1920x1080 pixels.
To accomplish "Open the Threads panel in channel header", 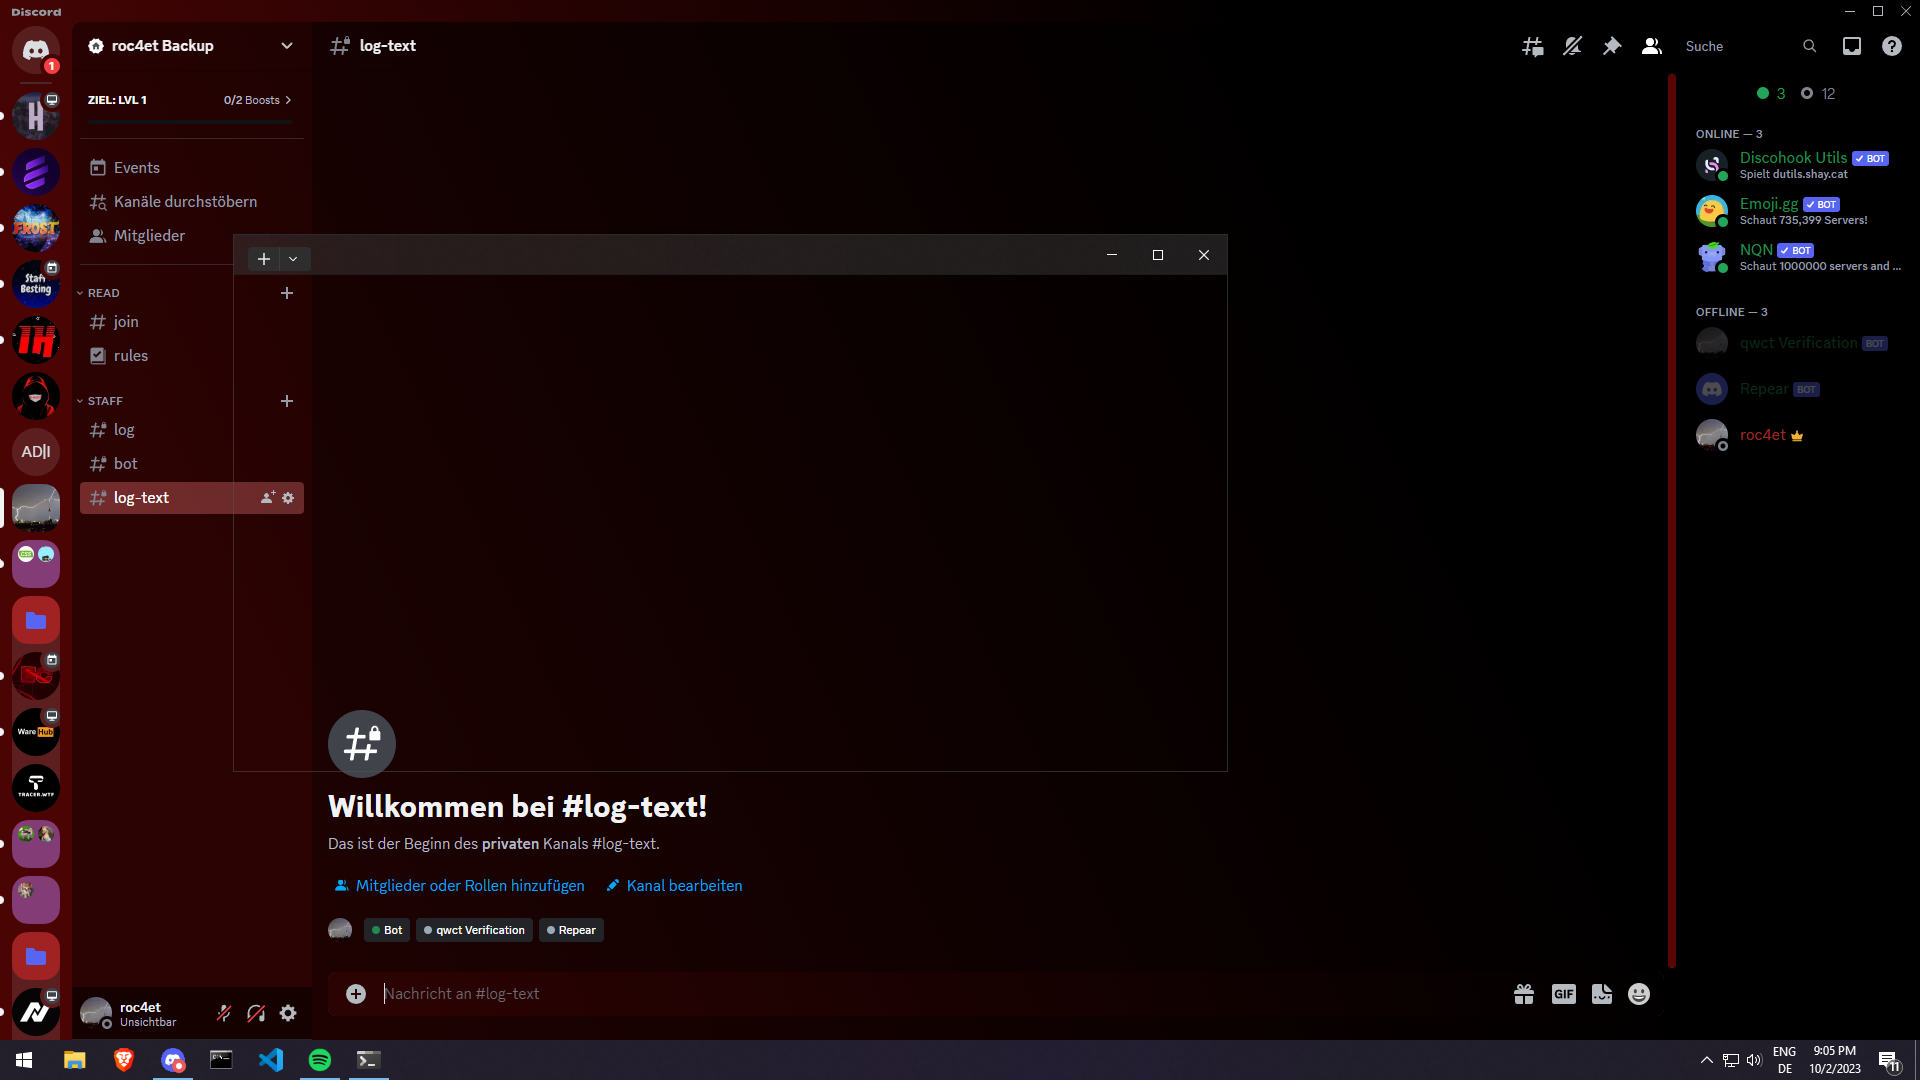I will pyautogui.click(x=1532, y=46).
